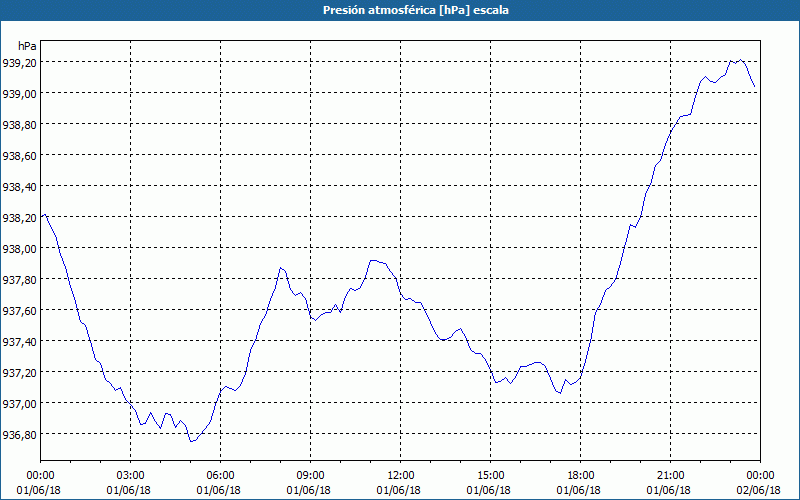Select the 18:00 time axis label
The width and height of the screenshot is (800, 500).
(x=581, y=475)
